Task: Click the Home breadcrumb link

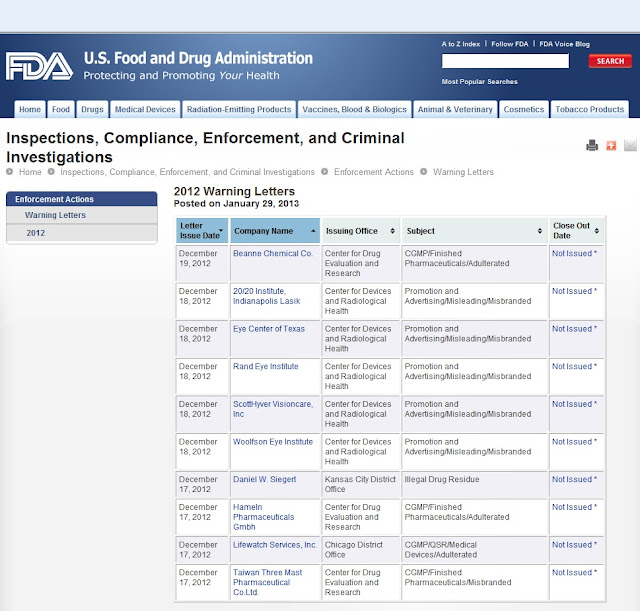Action: click(x=30, y=172)
